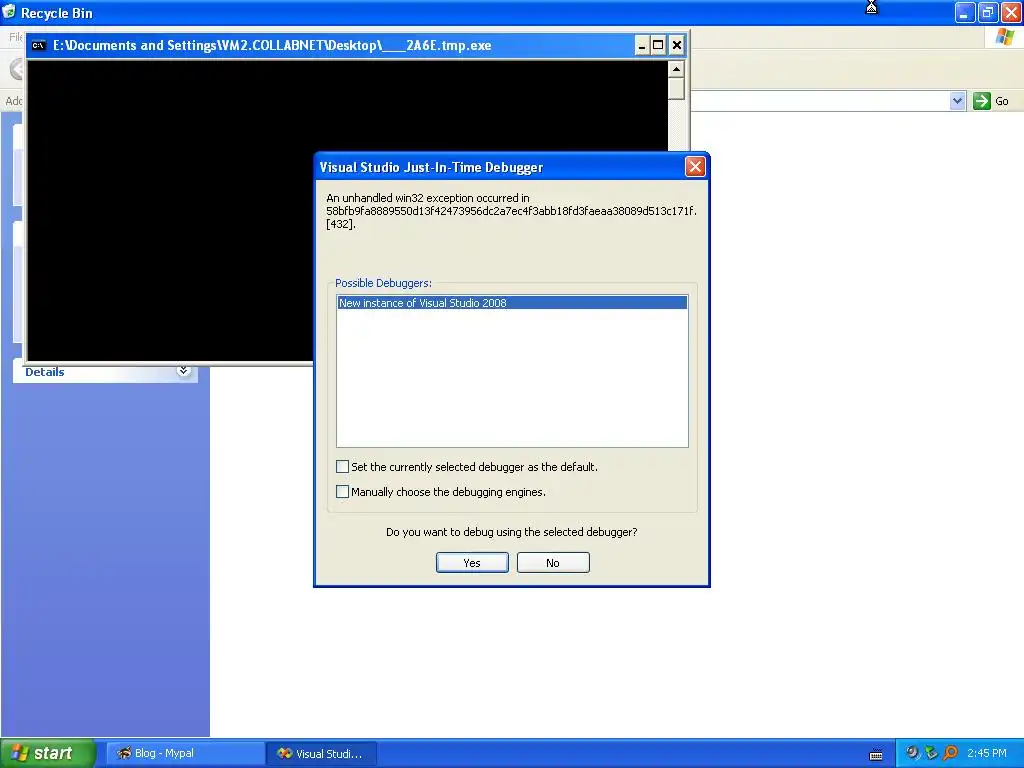
Task: Click the 2:45 PM system clock
Action: coord(987,753)
